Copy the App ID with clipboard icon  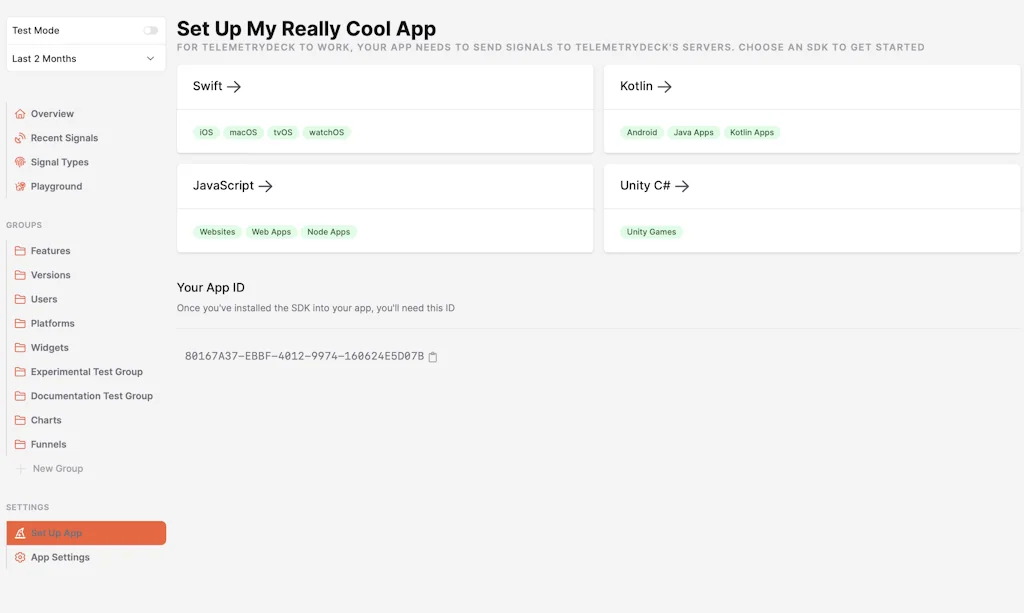tap(432, 356)
